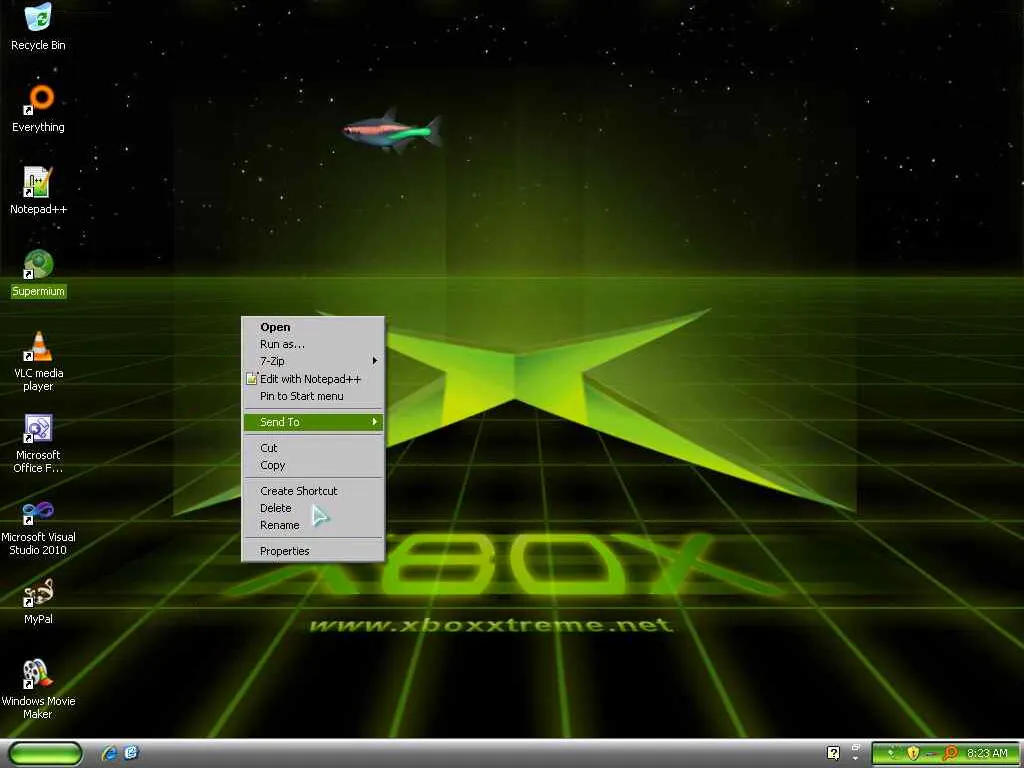The height and width of the screenshot is (768, 1024).
Task: Choose Cut in the context menu
Action: click(313, 448)
